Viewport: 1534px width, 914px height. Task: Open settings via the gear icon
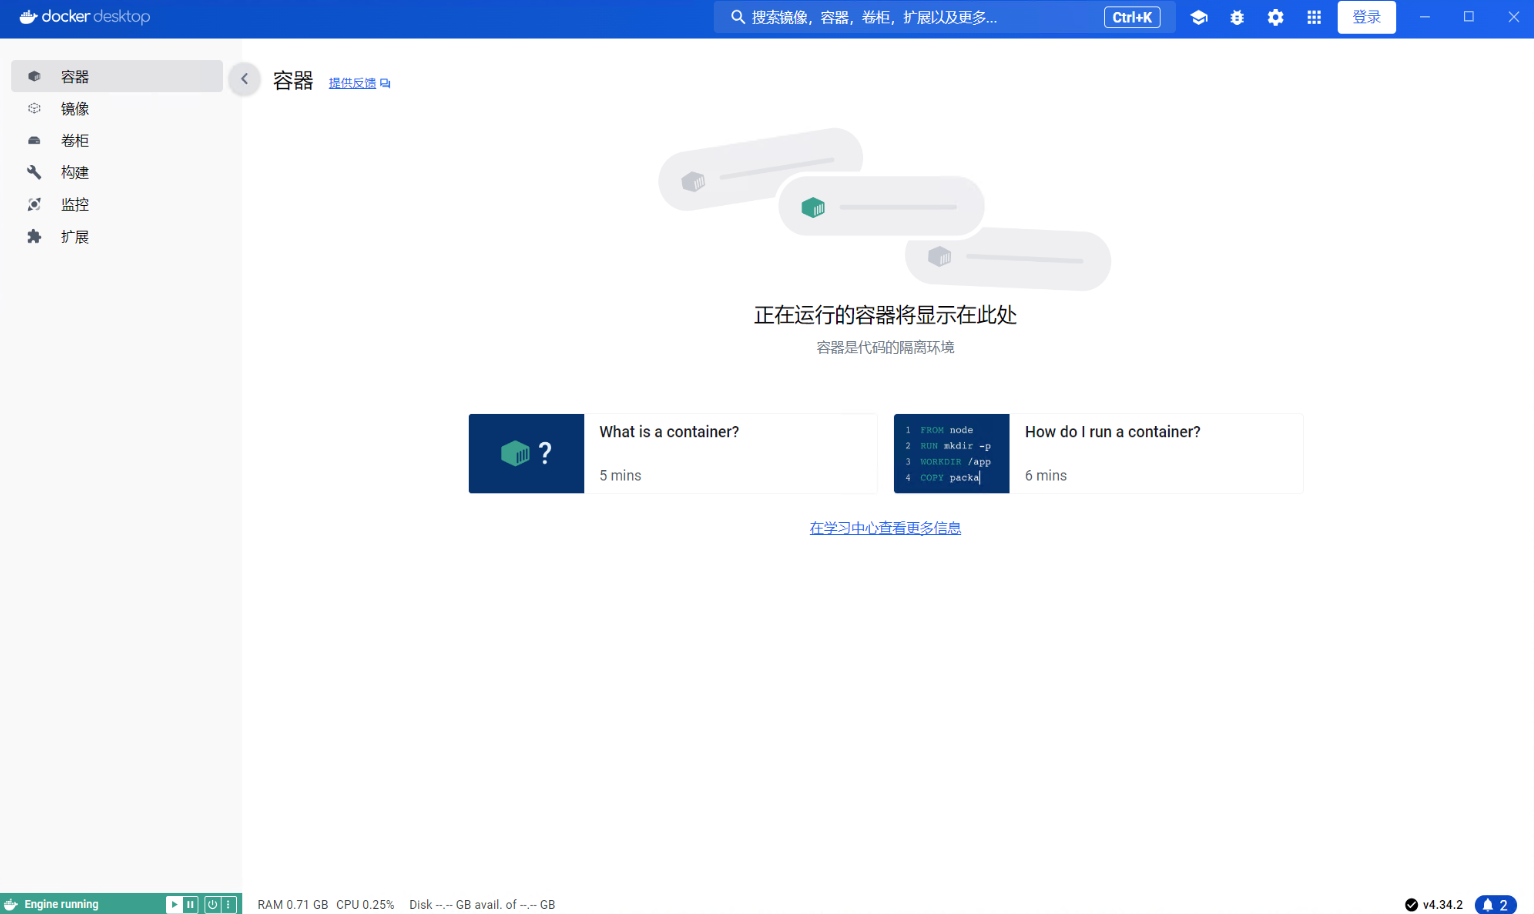click(x=1275, y=17)
